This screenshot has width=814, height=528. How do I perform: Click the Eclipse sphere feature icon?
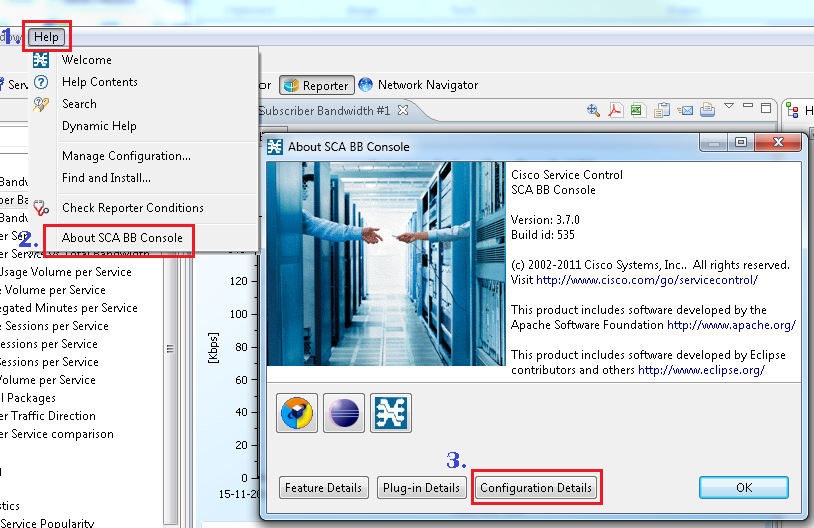[x=344, y=413]
